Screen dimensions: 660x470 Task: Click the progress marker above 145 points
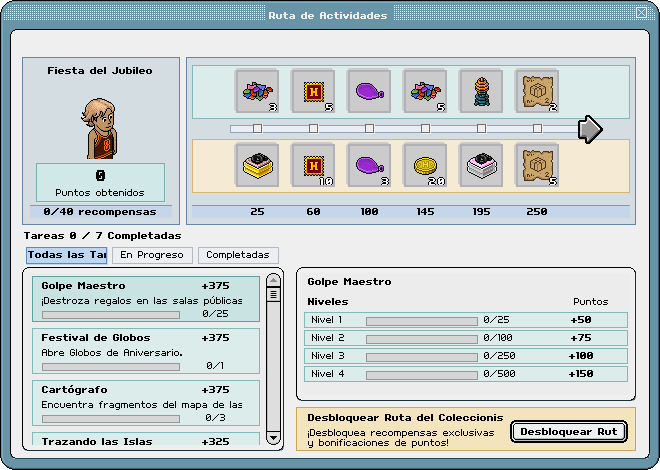tap(425, 128)
